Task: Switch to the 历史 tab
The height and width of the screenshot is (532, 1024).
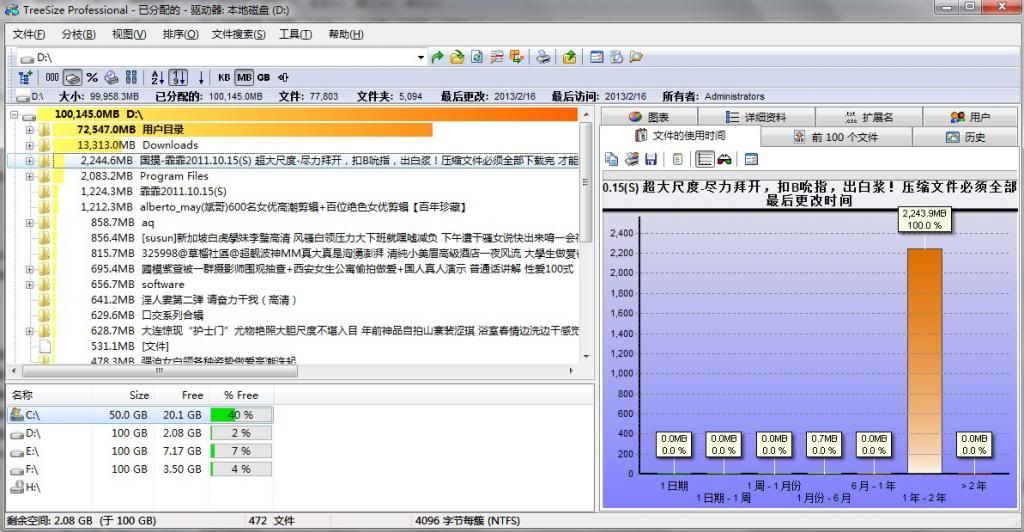Action: coord(965,137)
